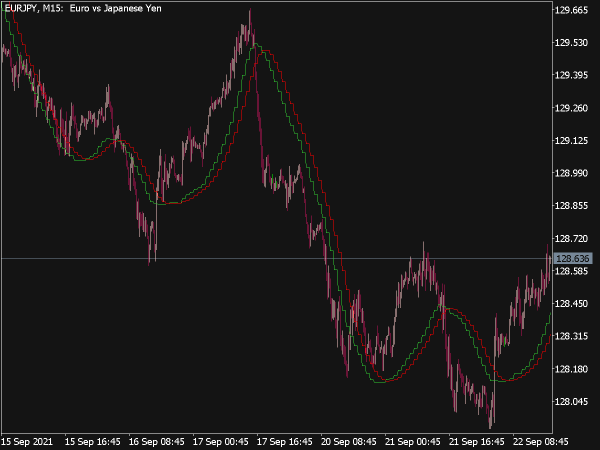Click the 129.530 price axis label
Viewport: 600px width, 450px height.
571,42
